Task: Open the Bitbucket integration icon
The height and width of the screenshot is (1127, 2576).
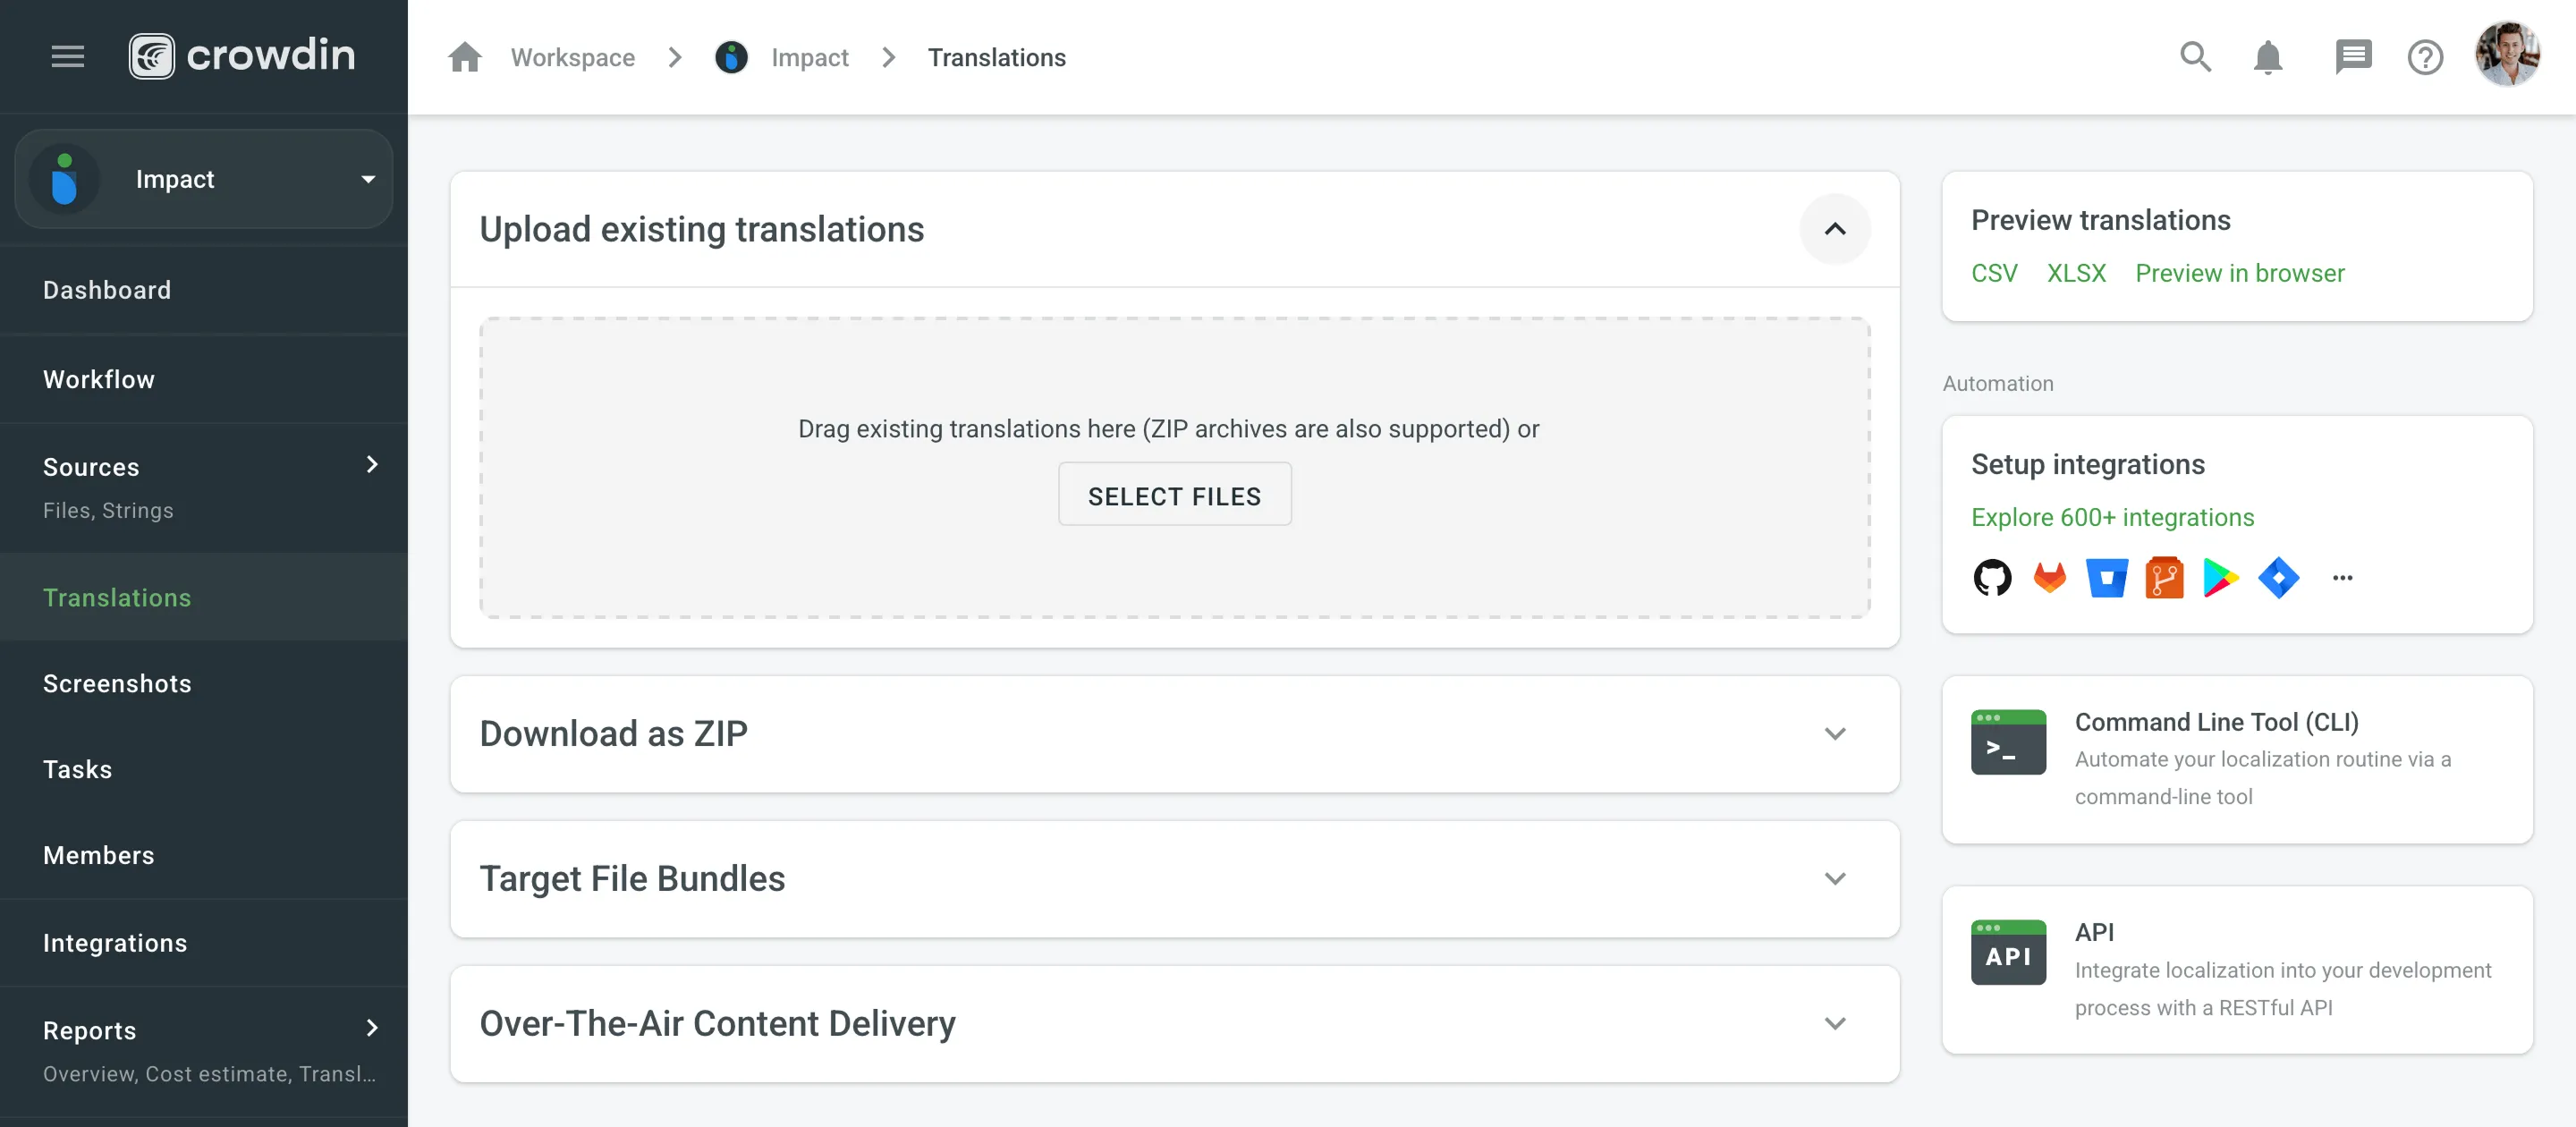Action: click(2107, 578)
